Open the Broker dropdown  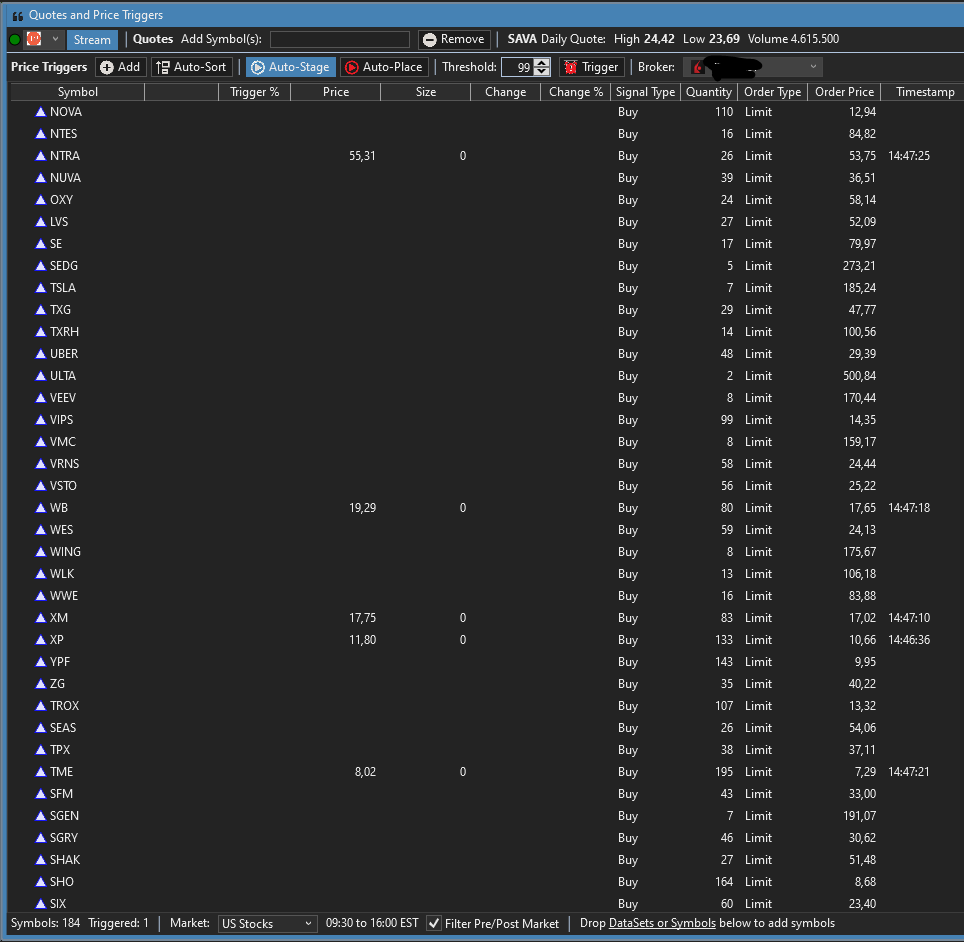coord(754,67)
